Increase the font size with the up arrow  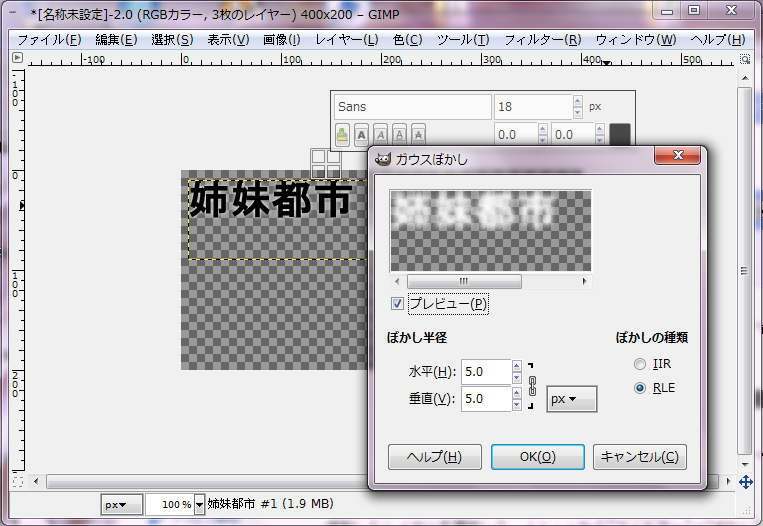click(x=578, y=101)
